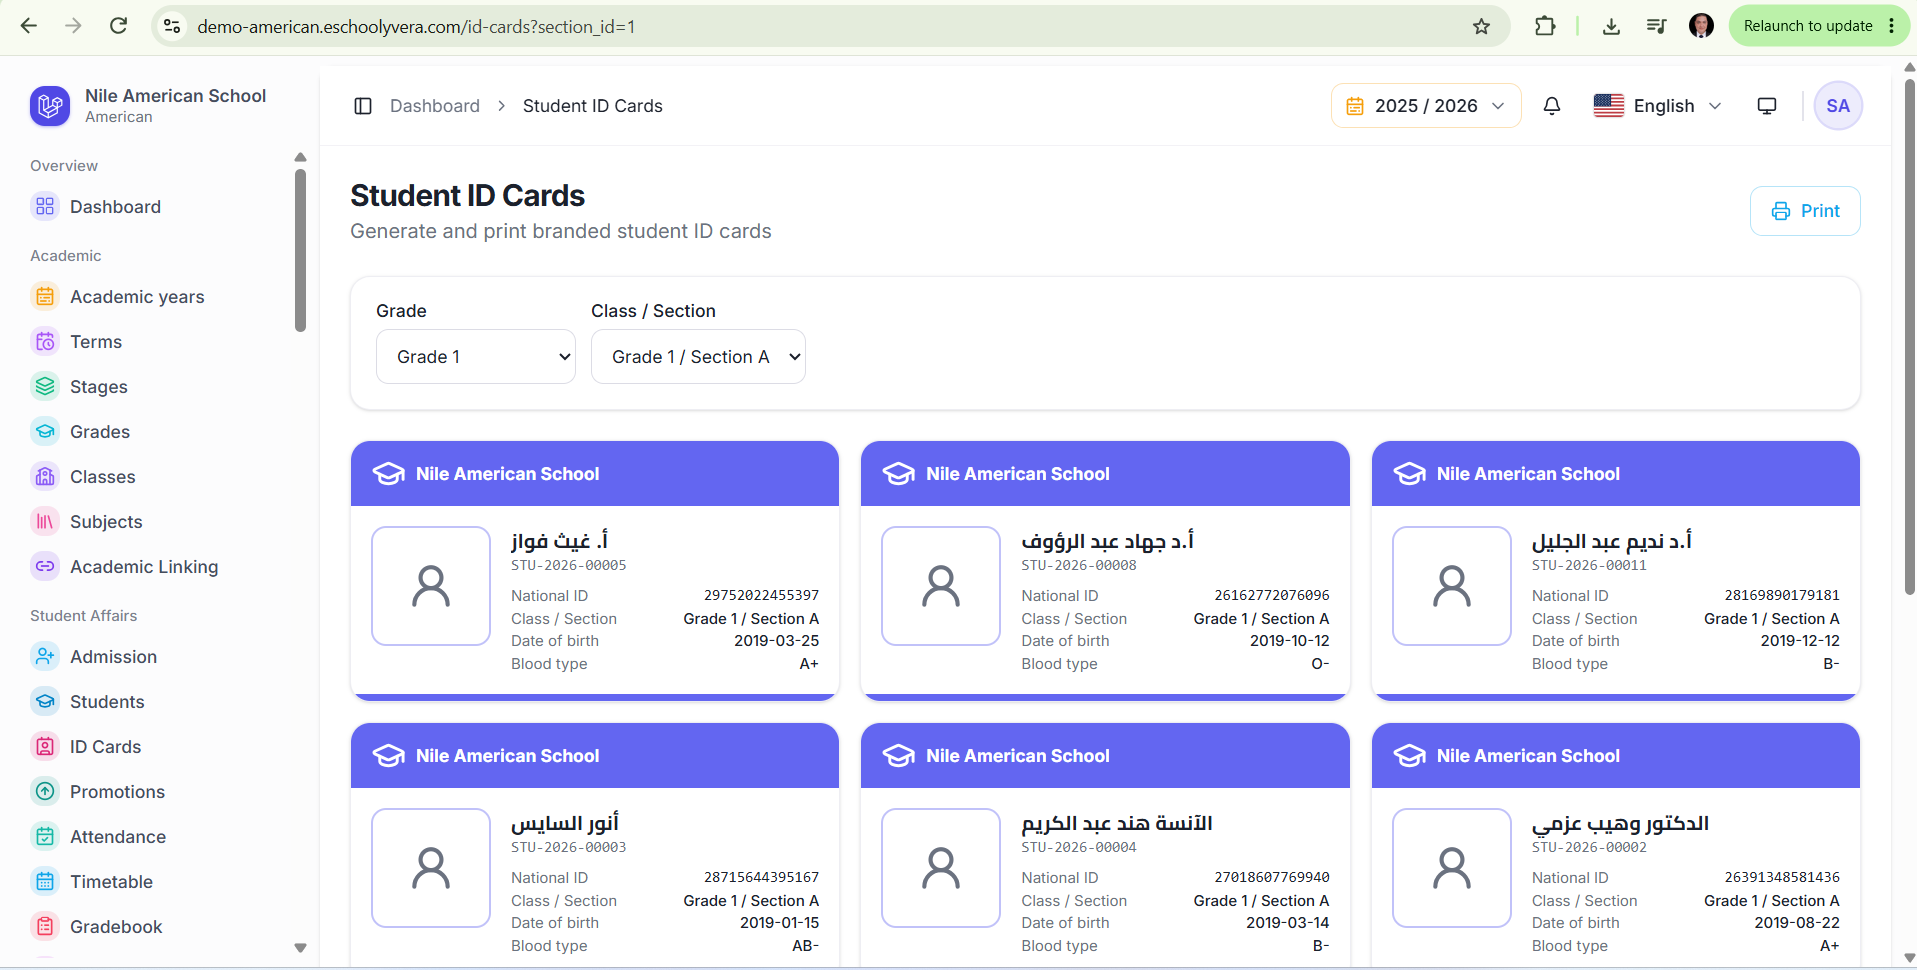Click the Students cap icon in sidebar
This screenshot has width=1917, height=970.
coord(45,702)
